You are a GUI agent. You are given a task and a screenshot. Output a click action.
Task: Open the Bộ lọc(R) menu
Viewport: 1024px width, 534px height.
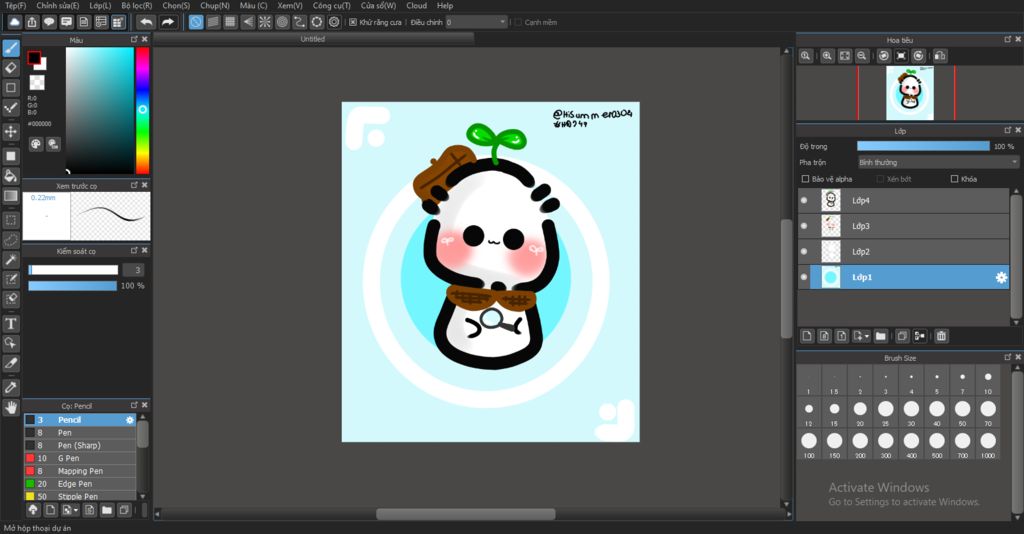[136, 5]
